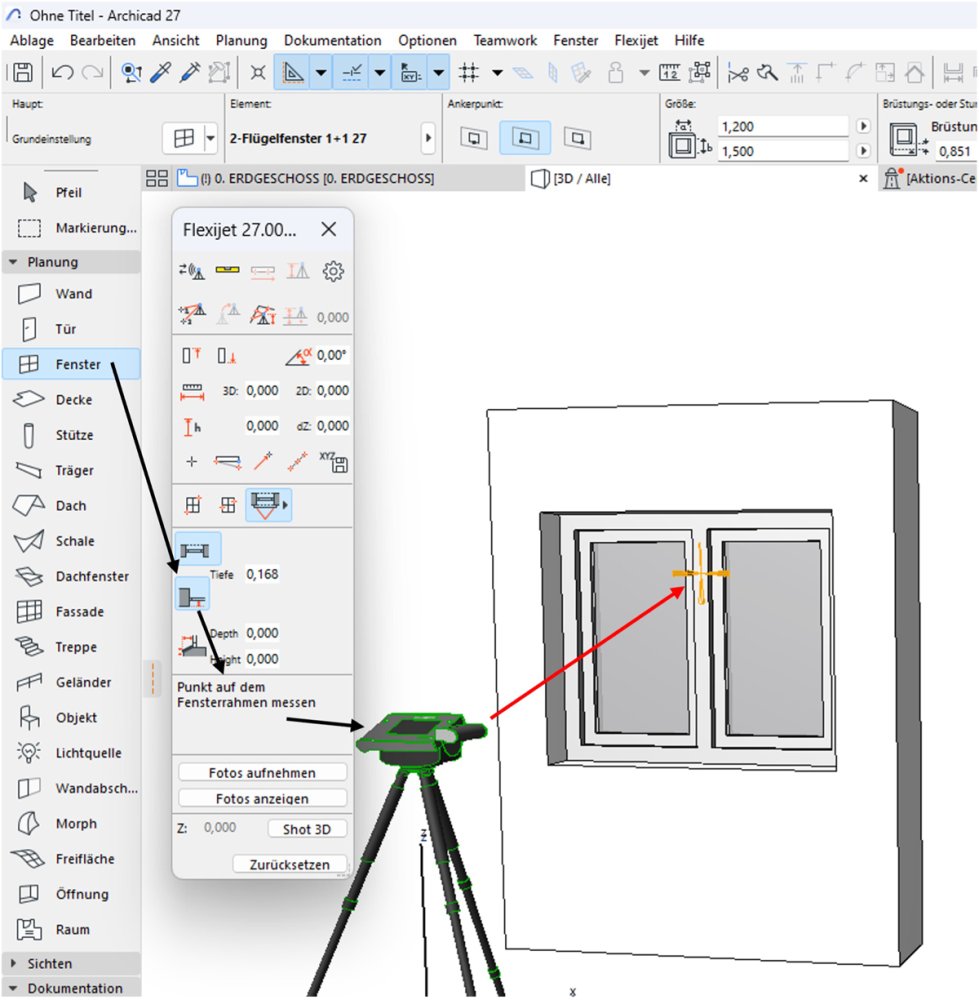979x1000 pixels.
Task: Click the Shot 3D button
Action: 307,829
